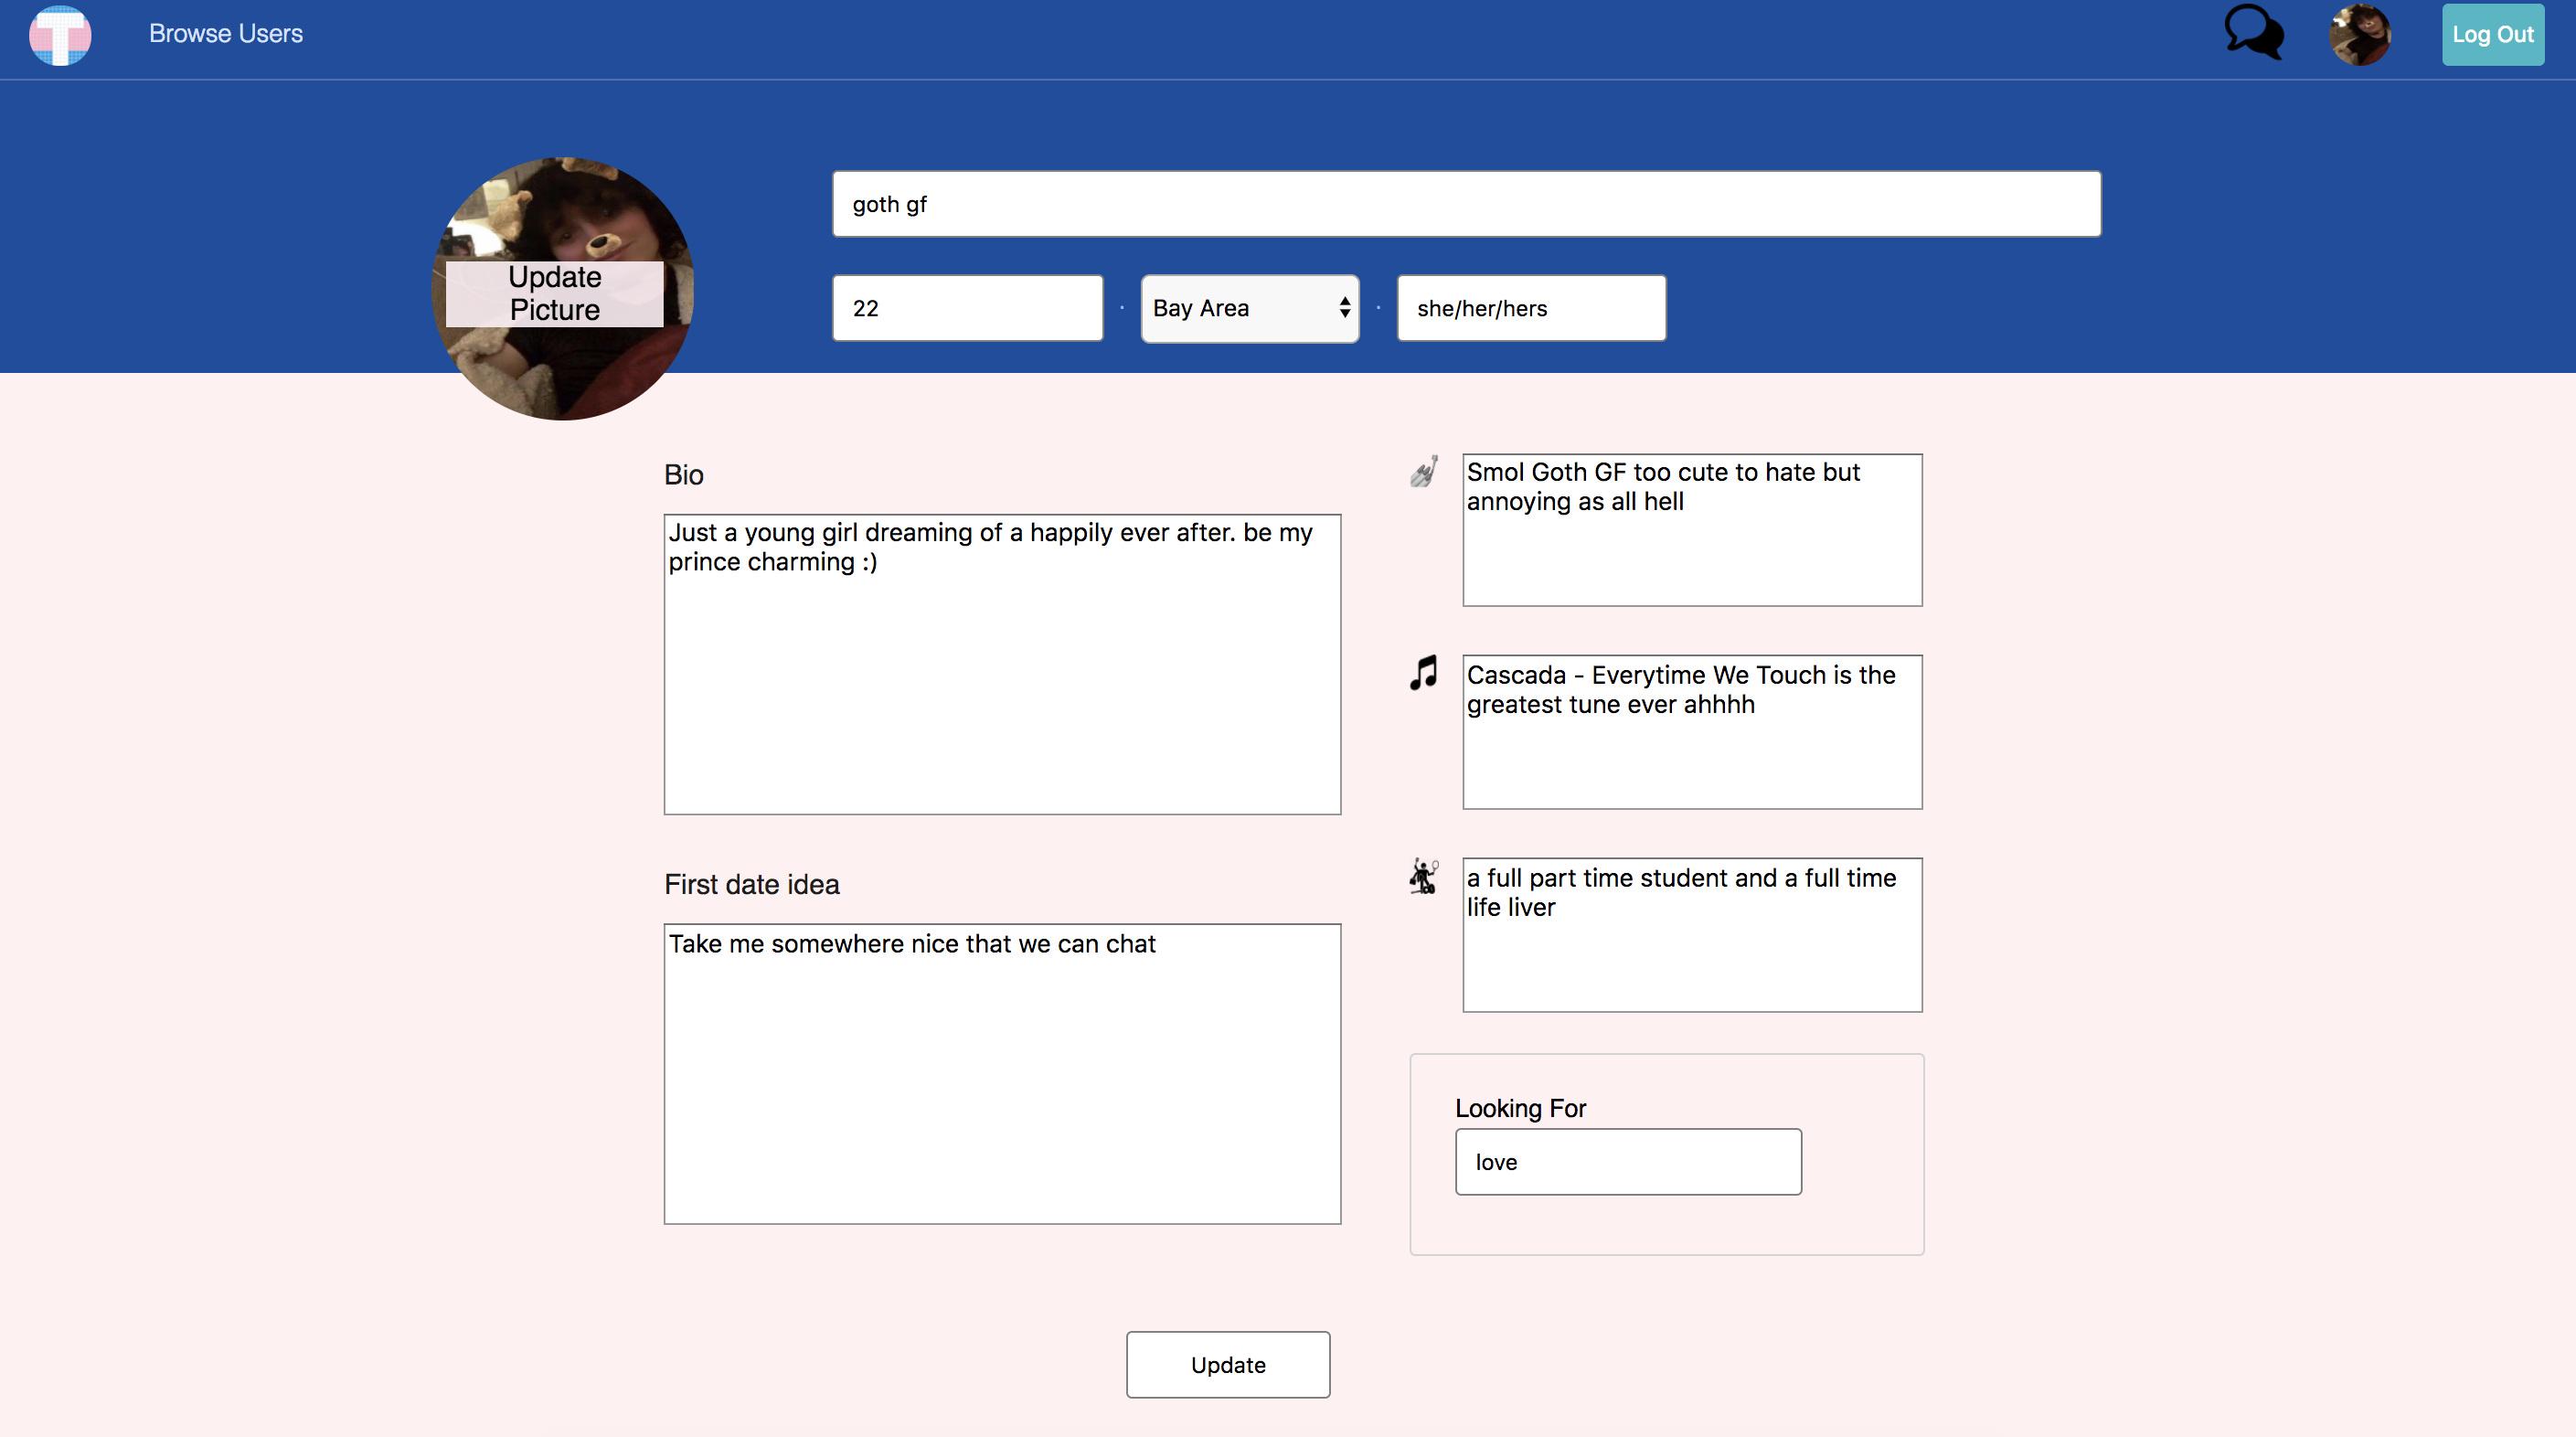Go to Browse Users page
Screen dimensions: 2576x1437
click(226, 34)
